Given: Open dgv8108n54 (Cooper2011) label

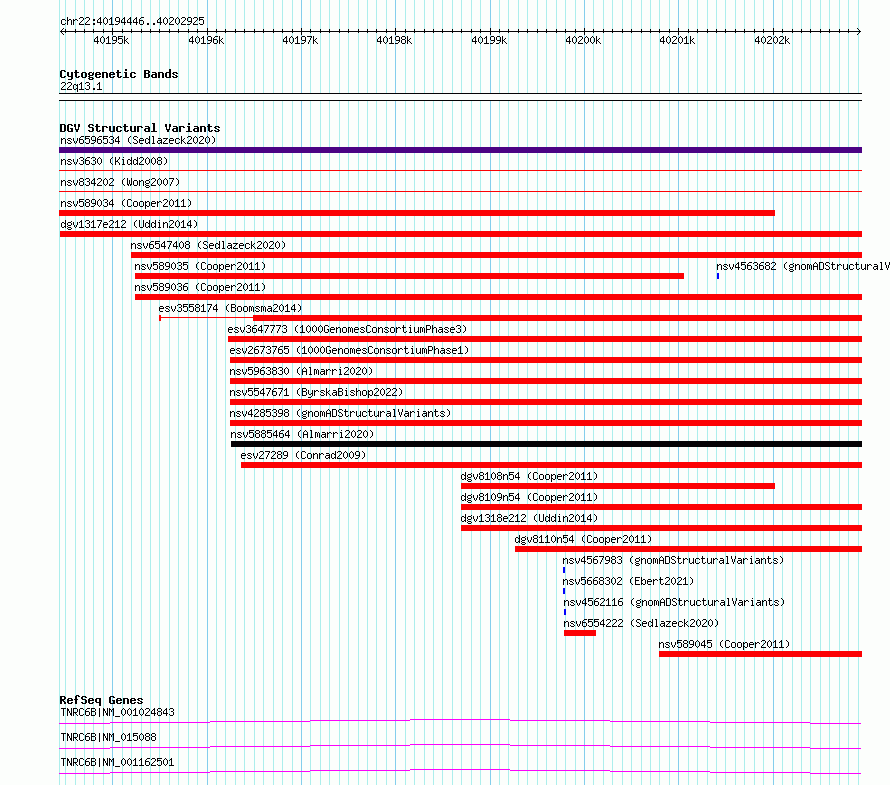Looking at the screenshot, I should [529, 476].
